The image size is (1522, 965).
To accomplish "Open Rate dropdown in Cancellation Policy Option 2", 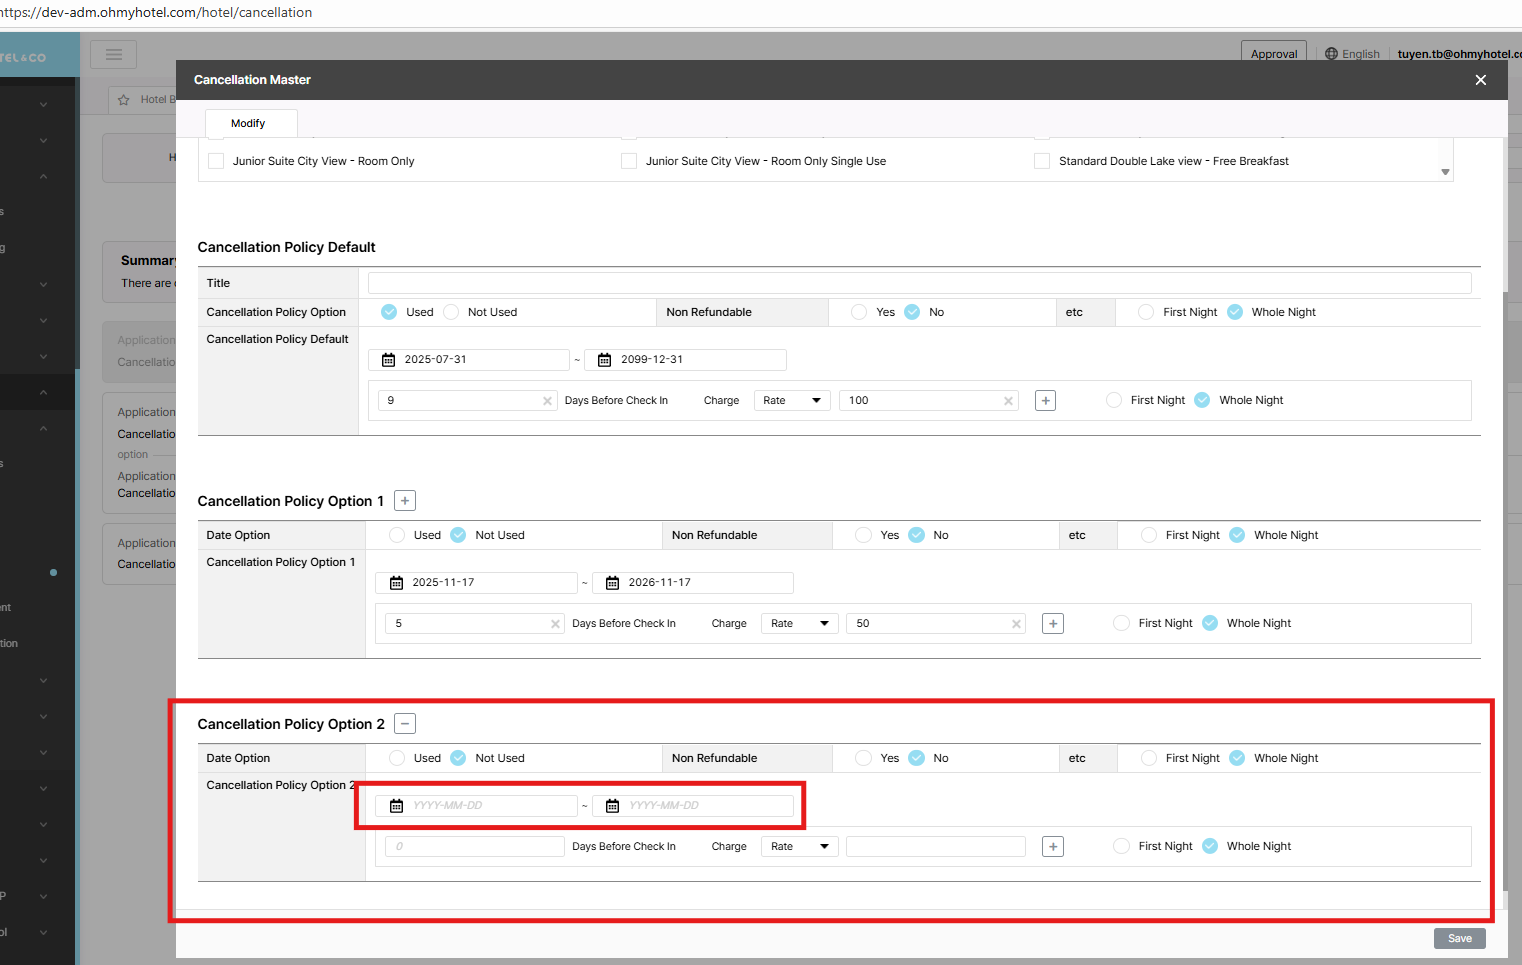I will pyautogui.click(x=799, y=847).
